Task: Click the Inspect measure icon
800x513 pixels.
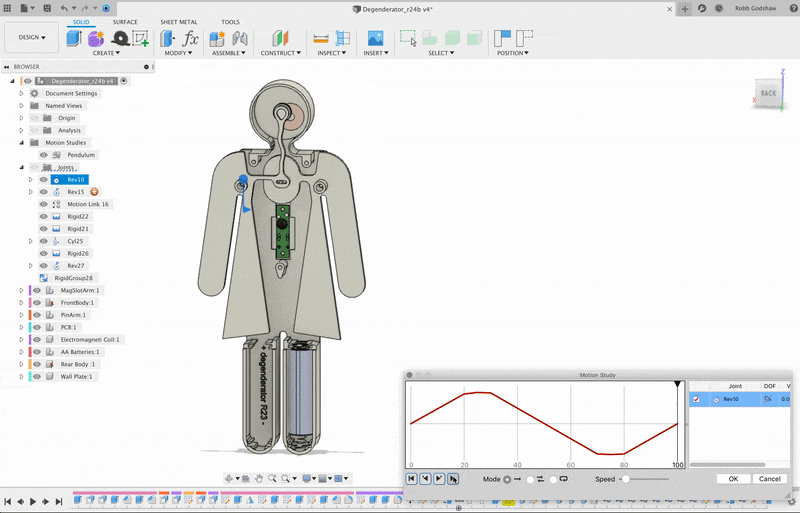Action: (322, 38)
